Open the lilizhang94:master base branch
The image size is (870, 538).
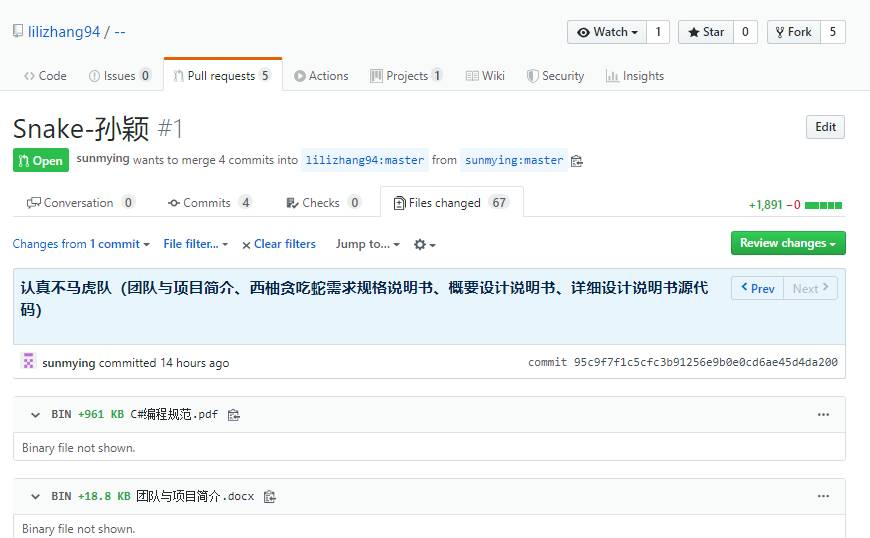(365, 160)
